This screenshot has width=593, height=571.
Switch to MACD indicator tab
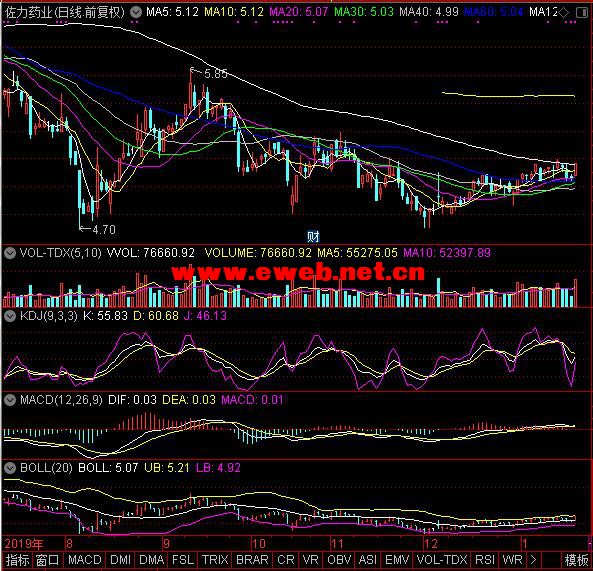coord(85,560)
